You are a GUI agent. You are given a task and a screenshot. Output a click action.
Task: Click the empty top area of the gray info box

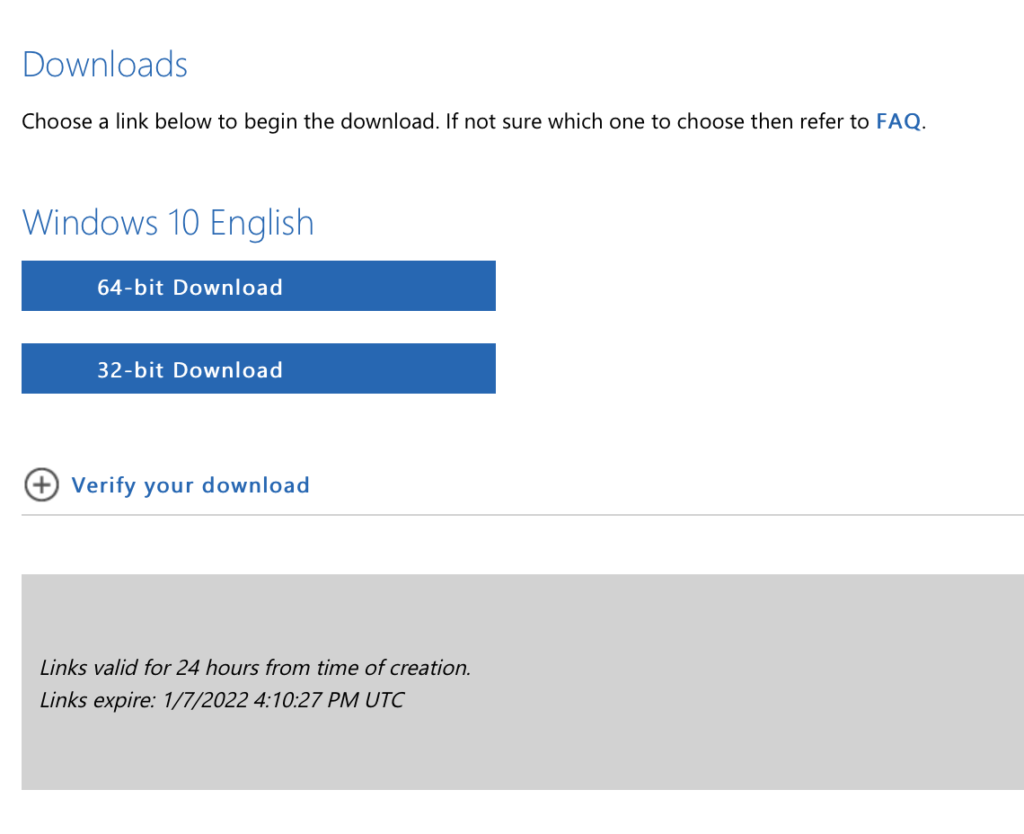(x=520, y=610)
